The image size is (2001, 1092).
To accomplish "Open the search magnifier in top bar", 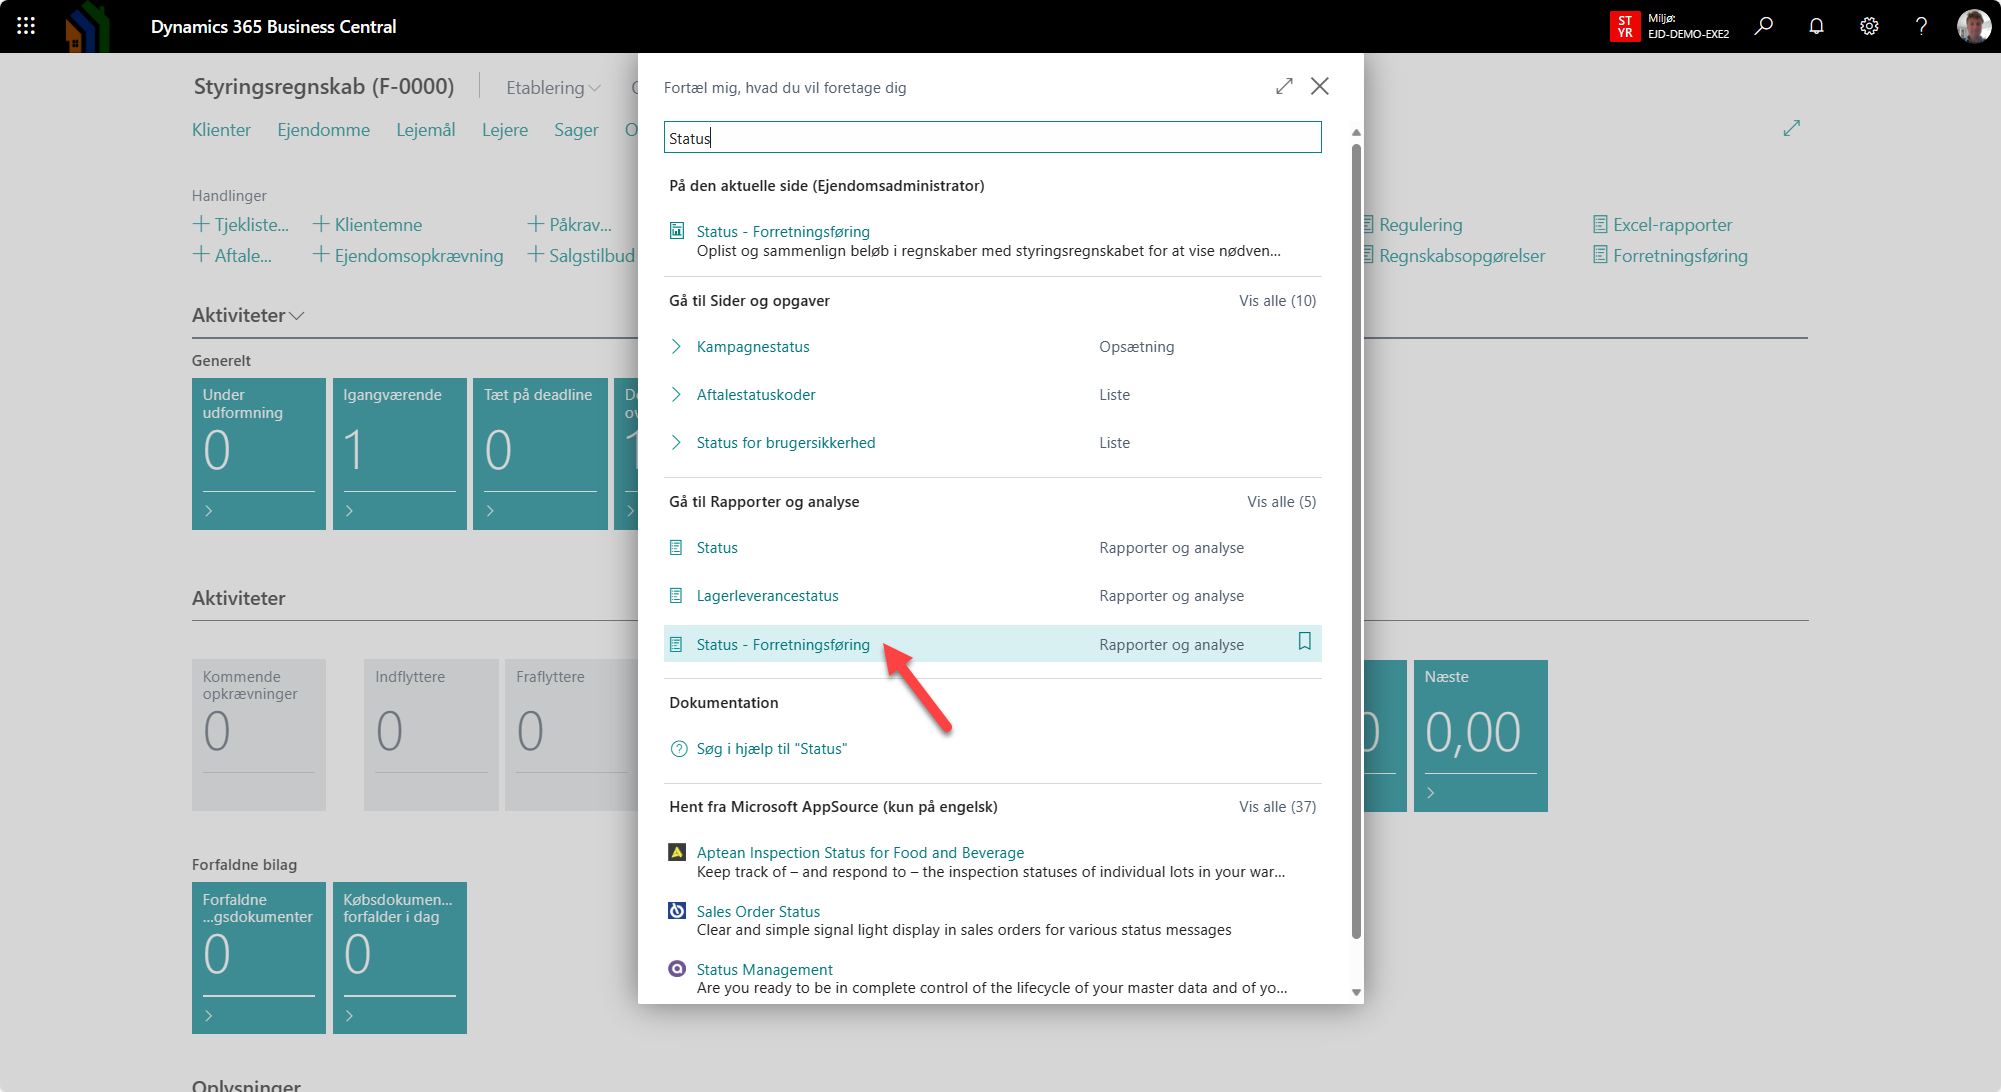I will (1763, 26).
